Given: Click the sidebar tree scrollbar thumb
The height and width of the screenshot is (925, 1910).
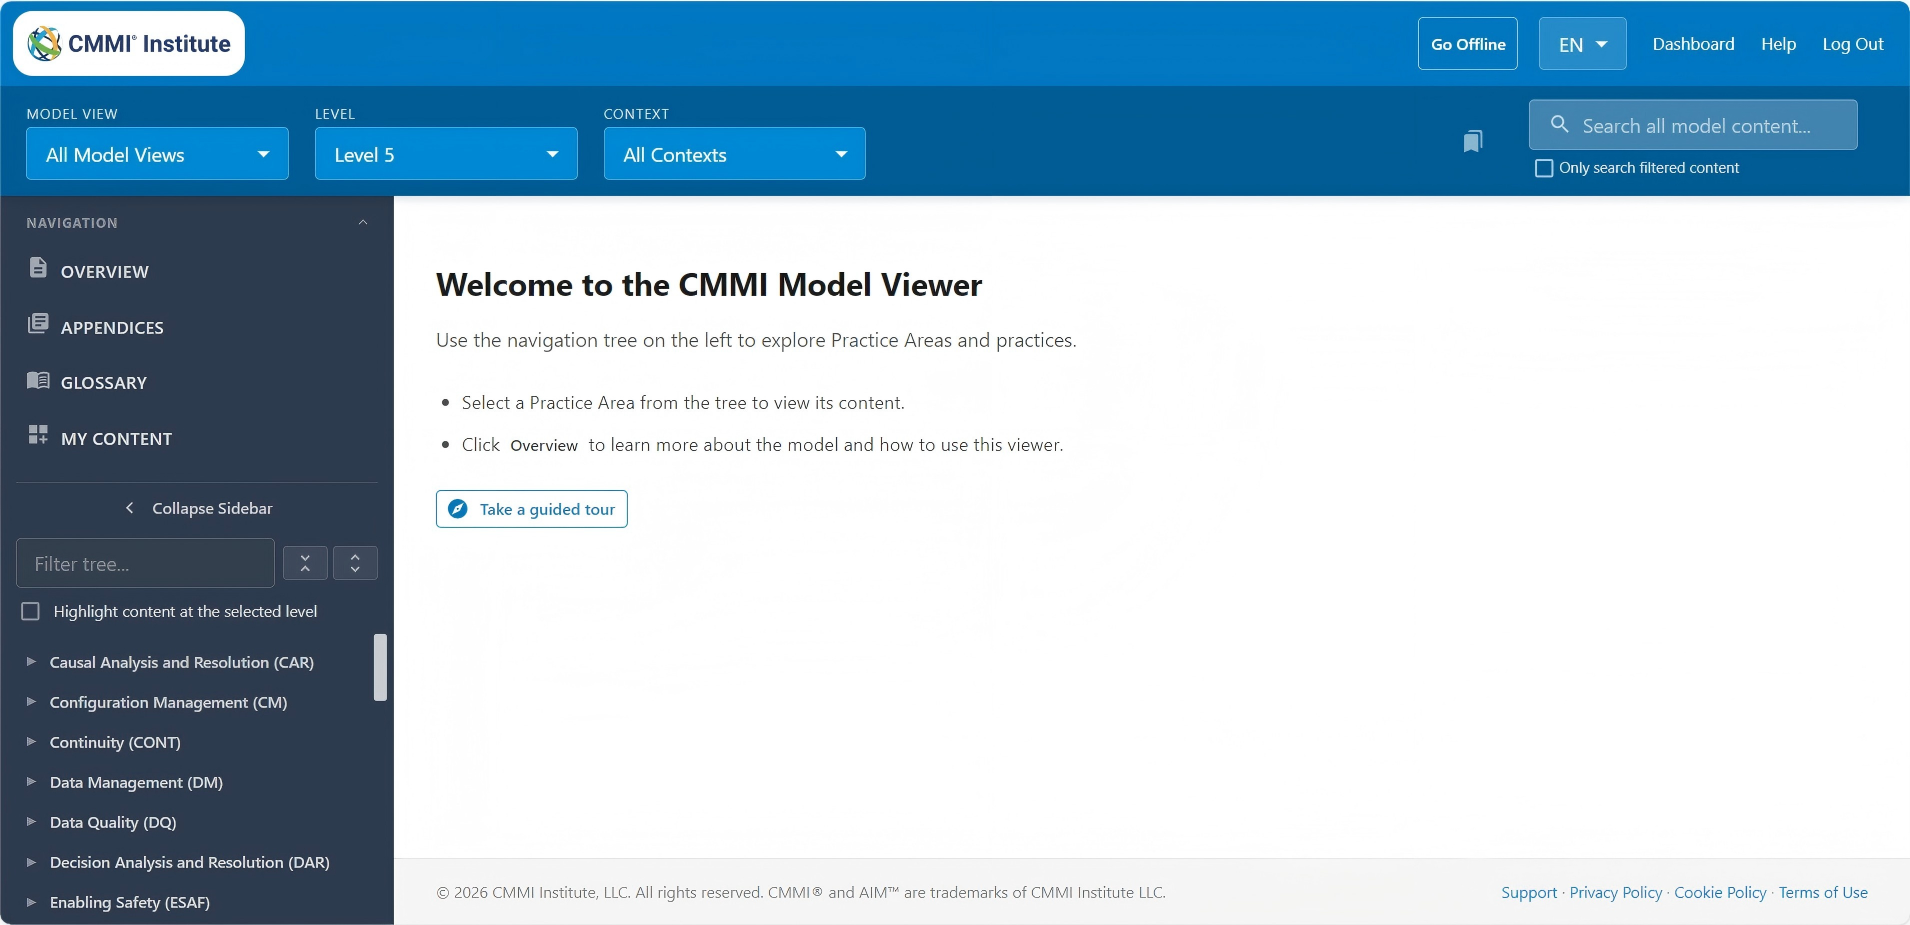Looking at the screenshot, I should coord(380,667).
